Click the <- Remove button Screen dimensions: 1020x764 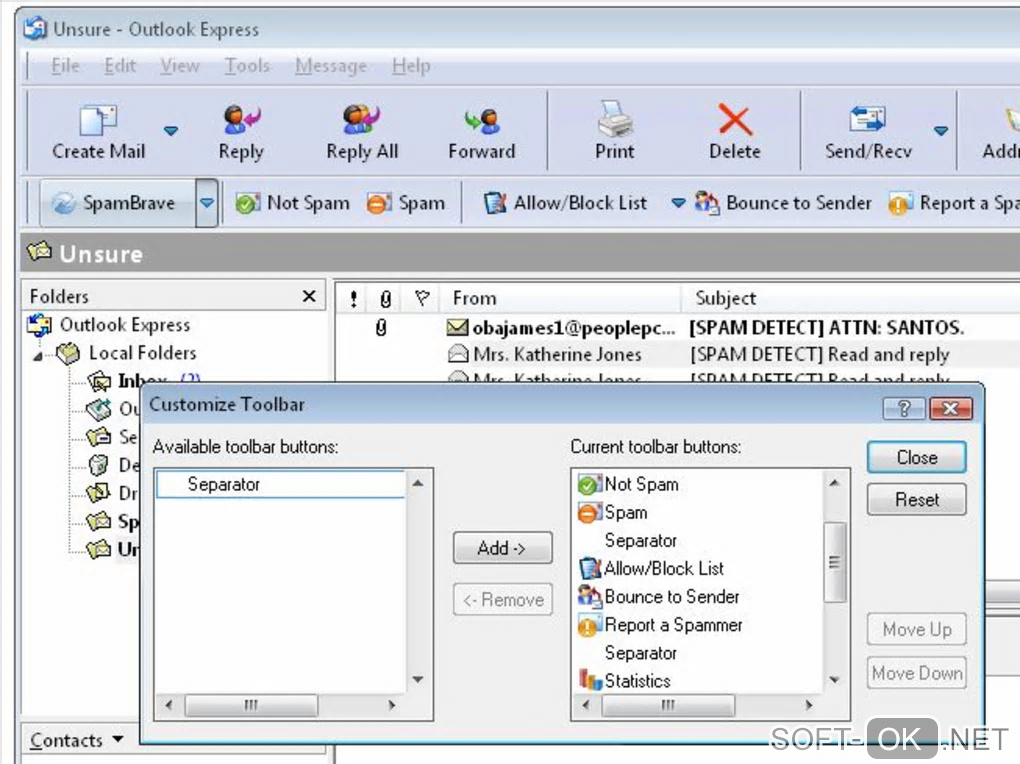coord(502,599)
